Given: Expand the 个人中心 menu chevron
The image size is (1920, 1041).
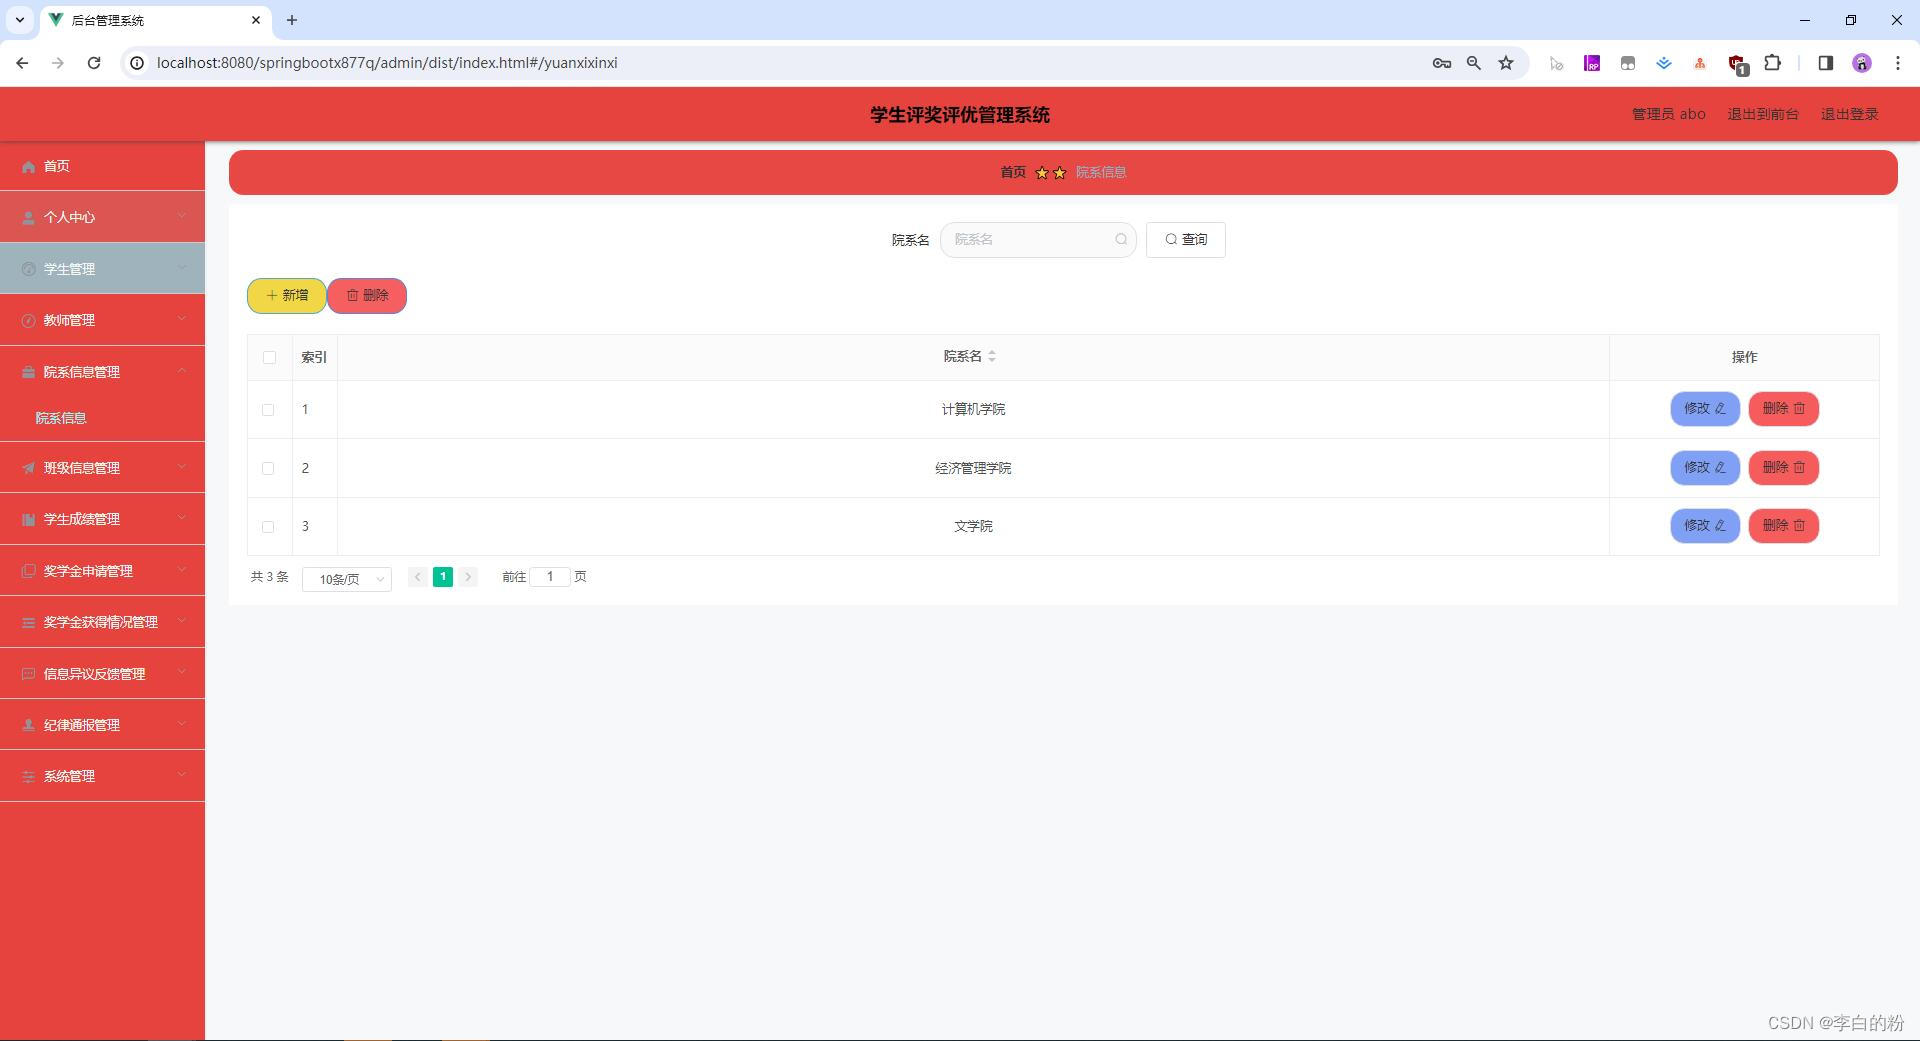Looking at the screenshot, I should click(182, 216).
